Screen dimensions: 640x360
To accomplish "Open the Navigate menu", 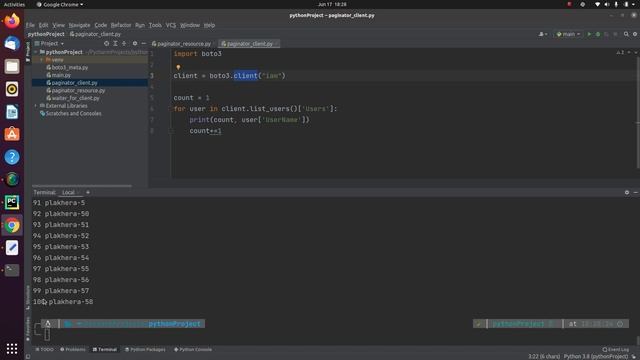I will click(x=79, y=25).
